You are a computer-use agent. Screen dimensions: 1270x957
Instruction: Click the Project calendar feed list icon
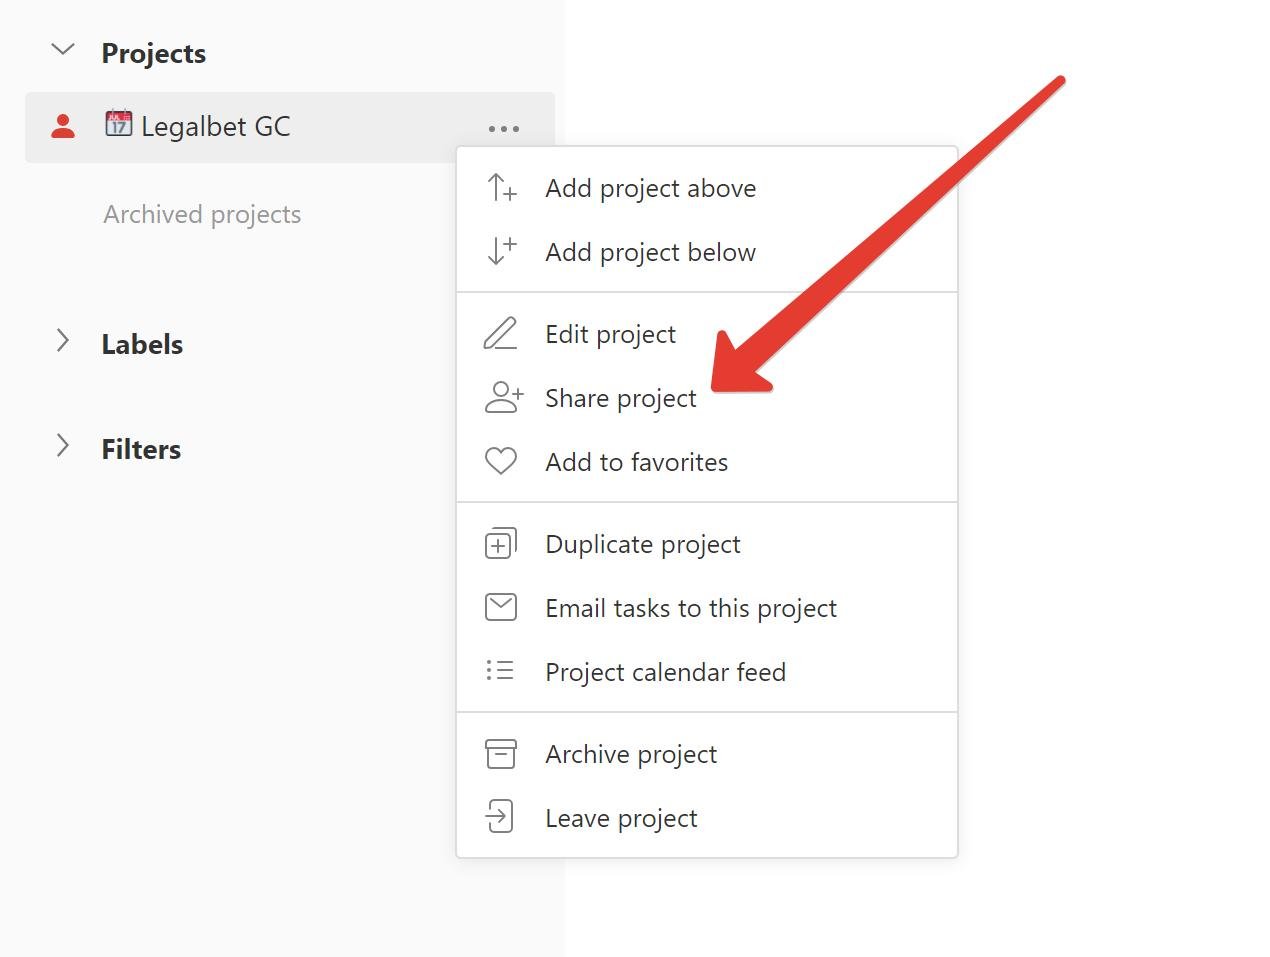500,671
